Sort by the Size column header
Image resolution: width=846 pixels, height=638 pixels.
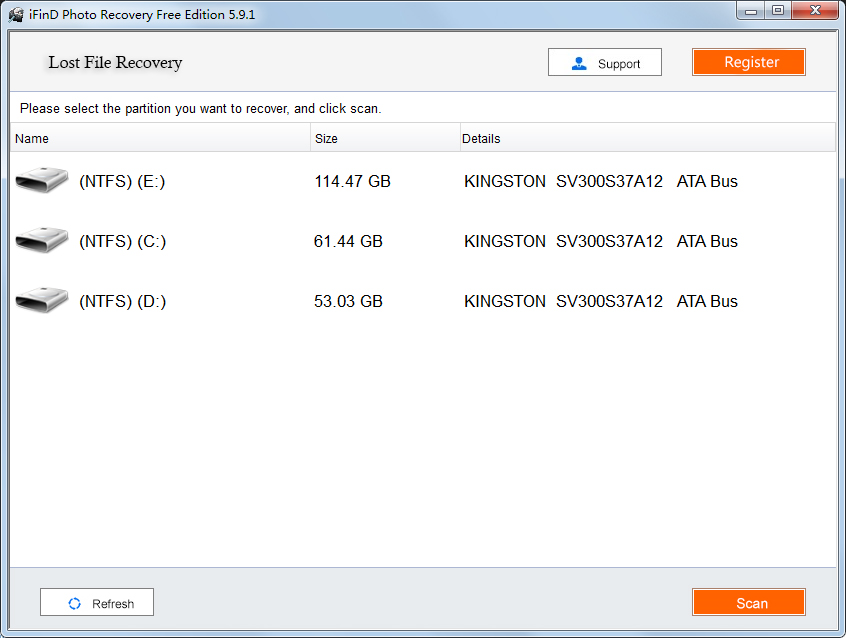[326, 139]
